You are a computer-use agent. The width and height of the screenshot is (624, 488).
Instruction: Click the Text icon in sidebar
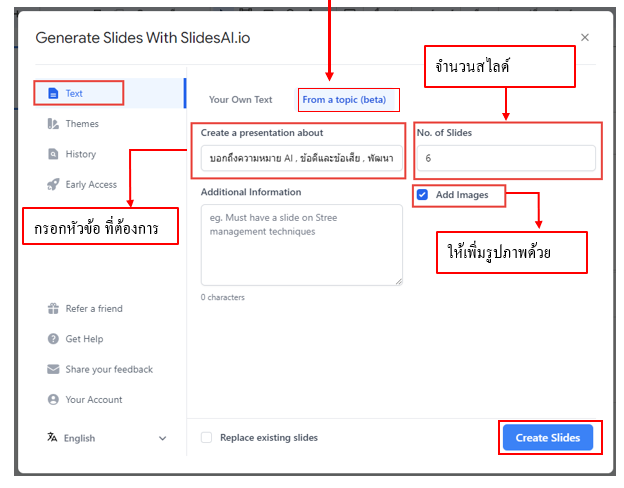53,93
